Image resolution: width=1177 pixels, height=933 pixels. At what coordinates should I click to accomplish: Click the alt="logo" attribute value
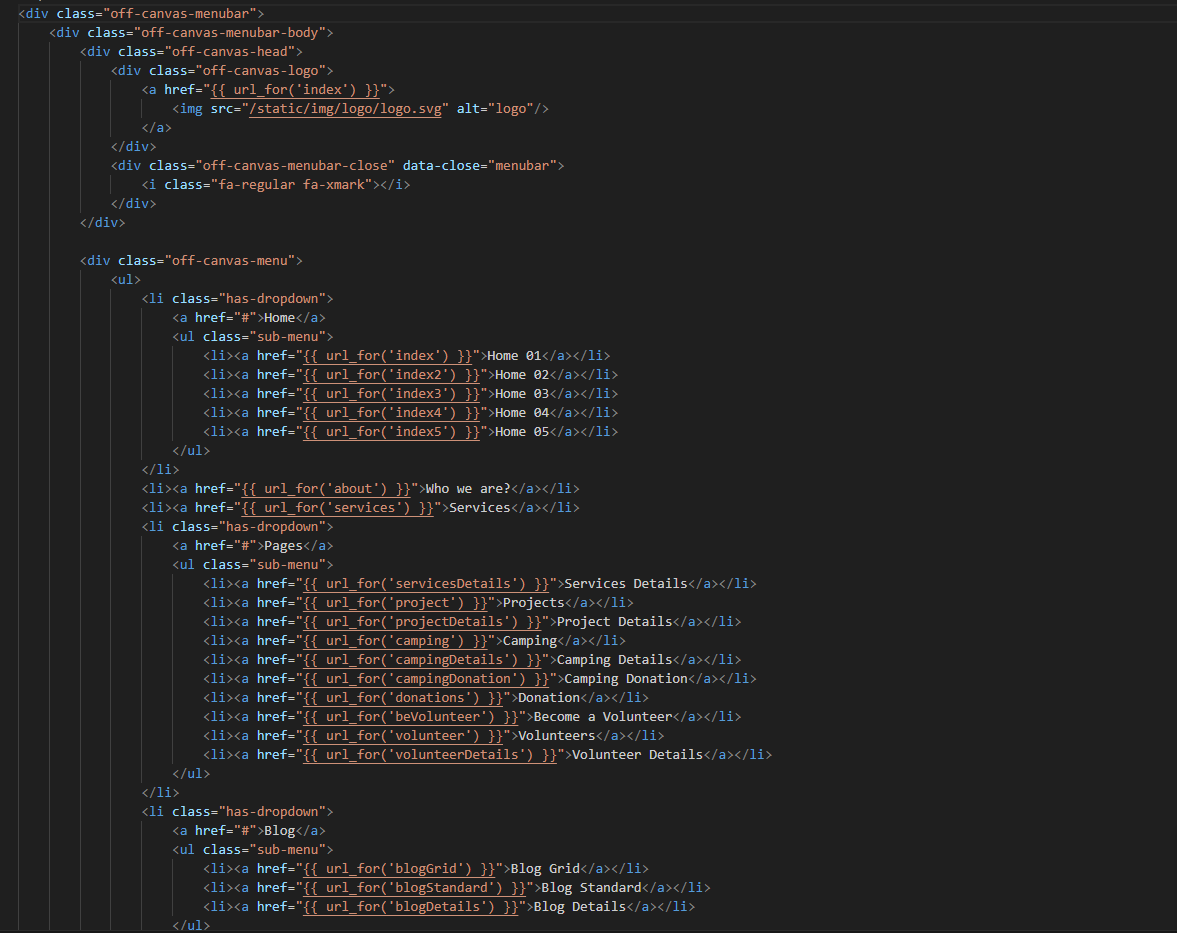[x=514, y=109]
